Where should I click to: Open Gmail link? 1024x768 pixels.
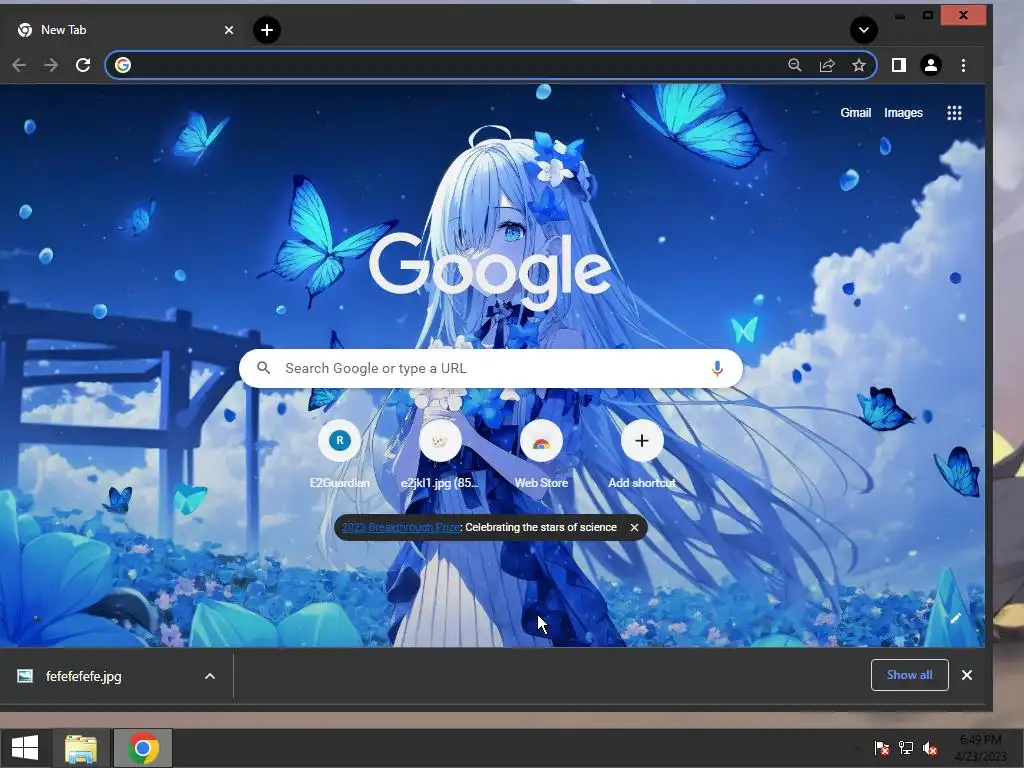856,113
